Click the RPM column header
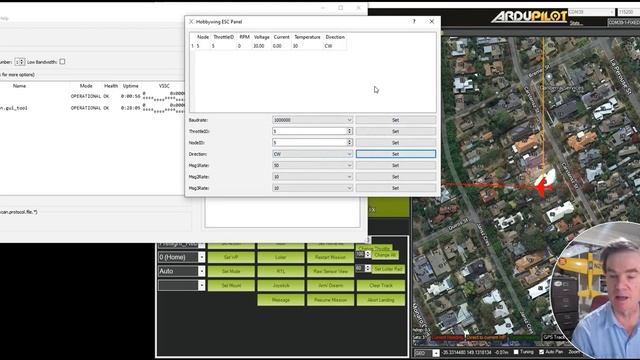 (x=244, y=37)
